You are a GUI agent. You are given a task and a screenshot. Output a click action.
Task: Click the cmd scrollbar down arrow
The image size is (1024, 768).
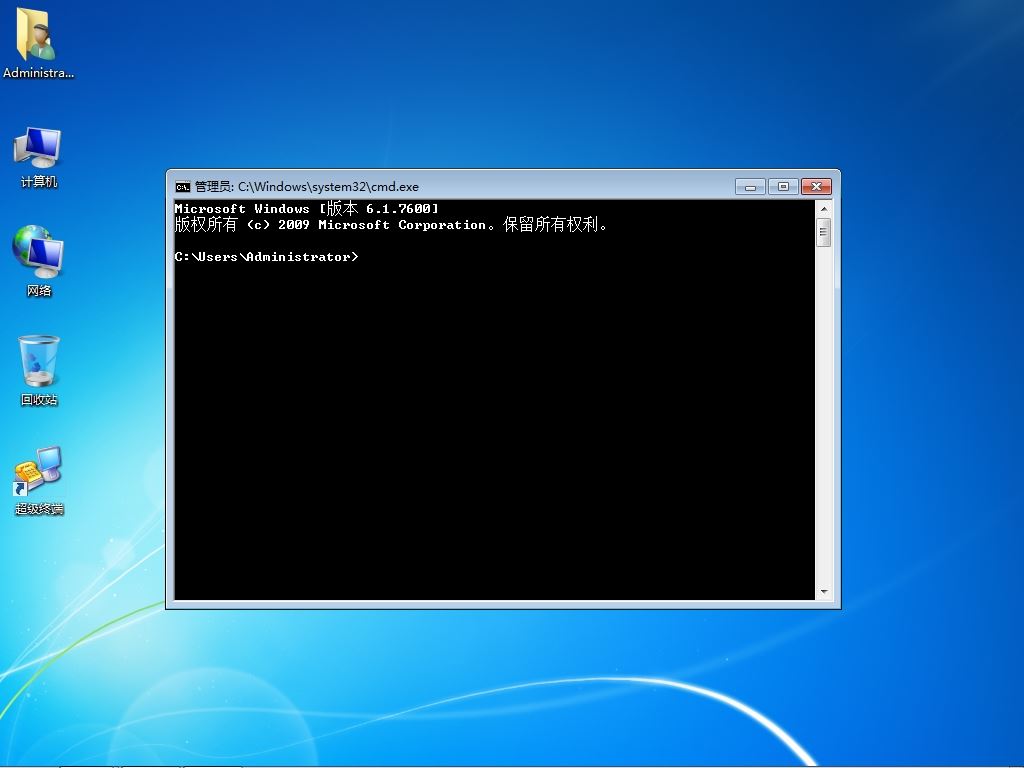(x=824, y=592)
